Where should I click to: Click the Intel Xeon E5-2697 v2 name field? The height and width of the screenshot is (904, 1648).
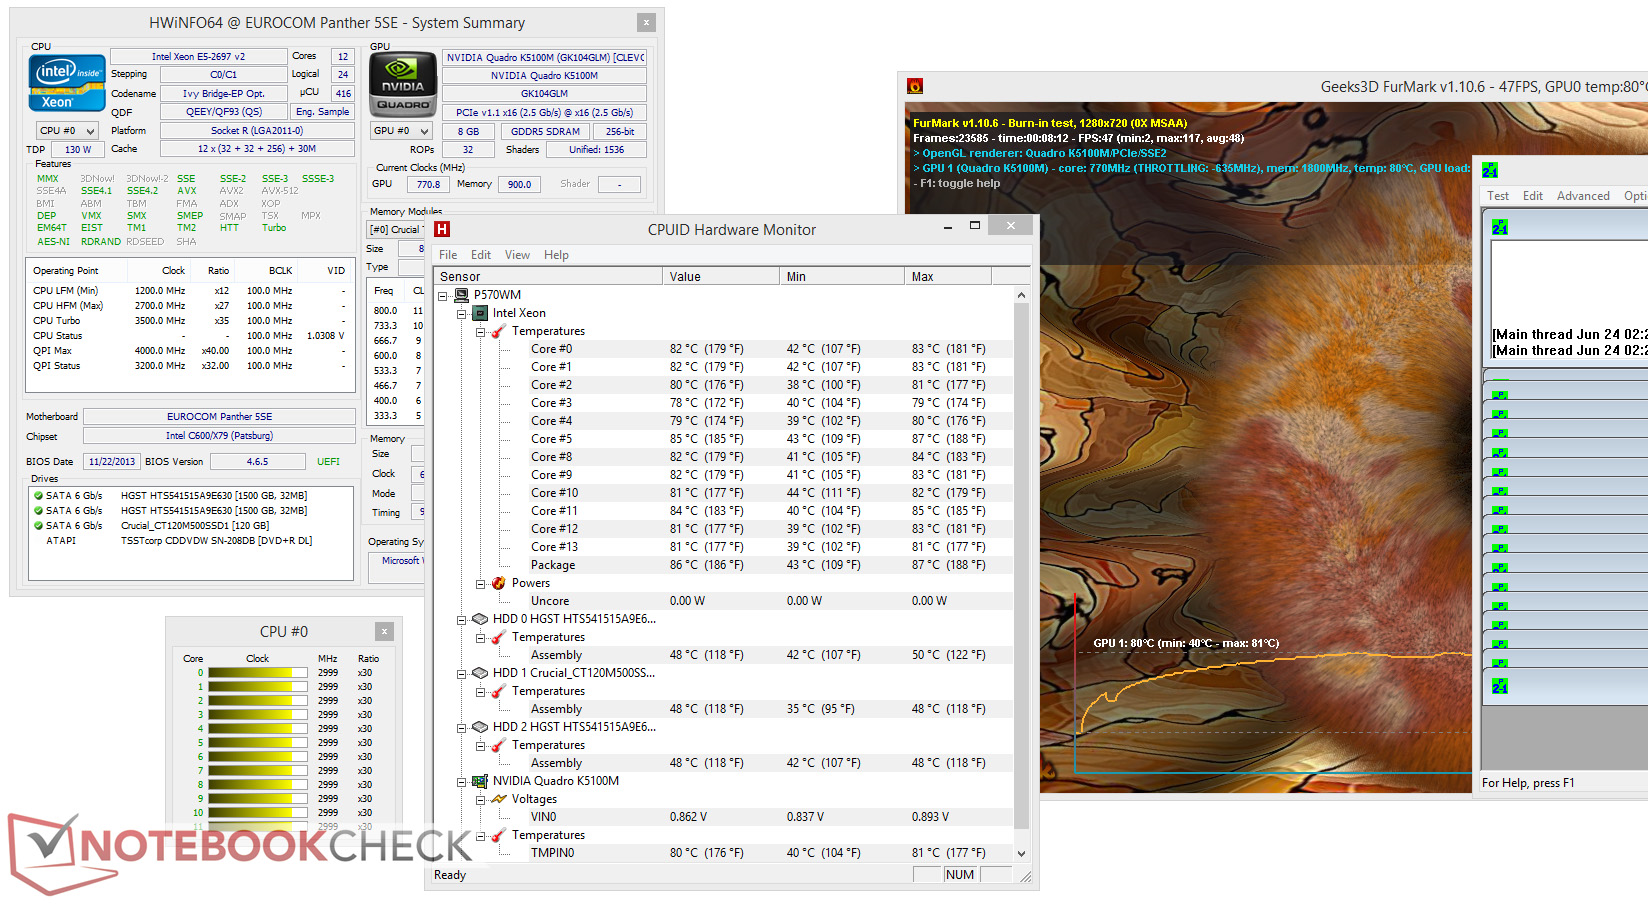click(198, 57)
